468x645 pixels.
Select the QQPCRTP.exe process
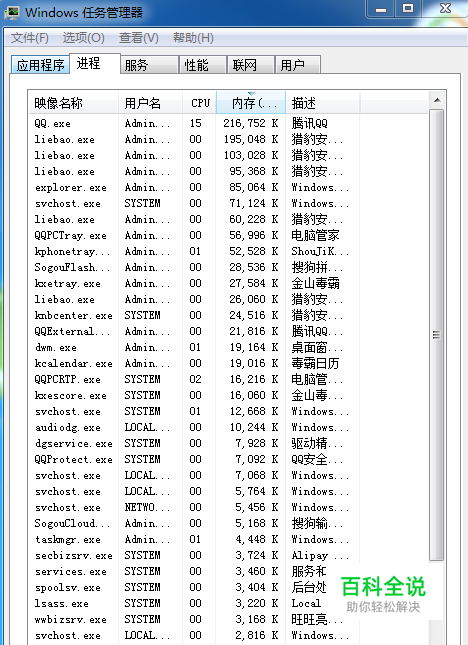[195, 379]
